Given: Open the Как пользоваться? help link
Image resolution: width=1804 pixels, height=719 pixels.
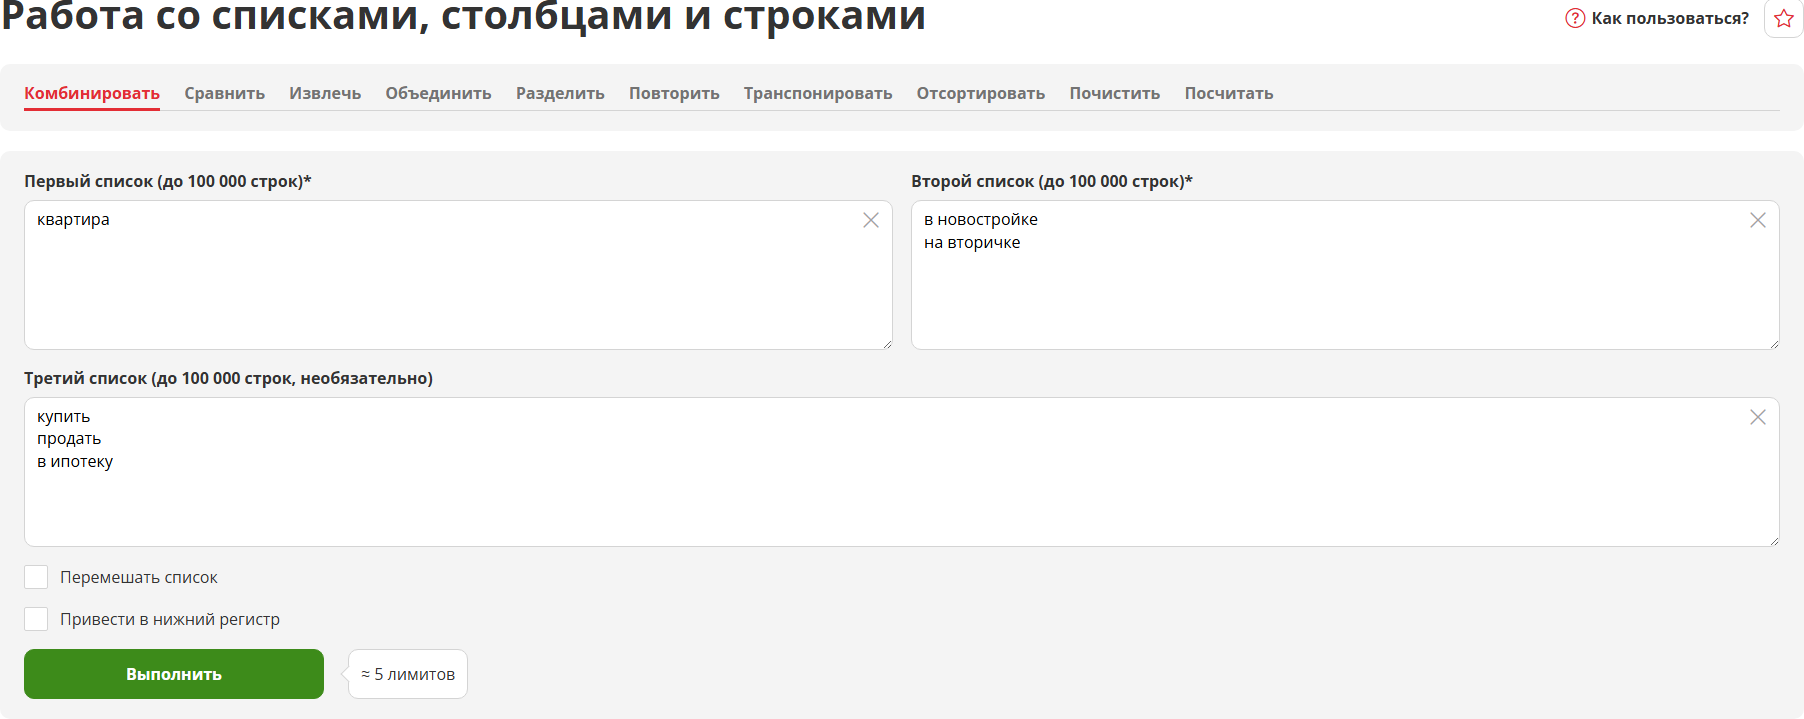Looking at the screenshot, I should click(1669, 18).
